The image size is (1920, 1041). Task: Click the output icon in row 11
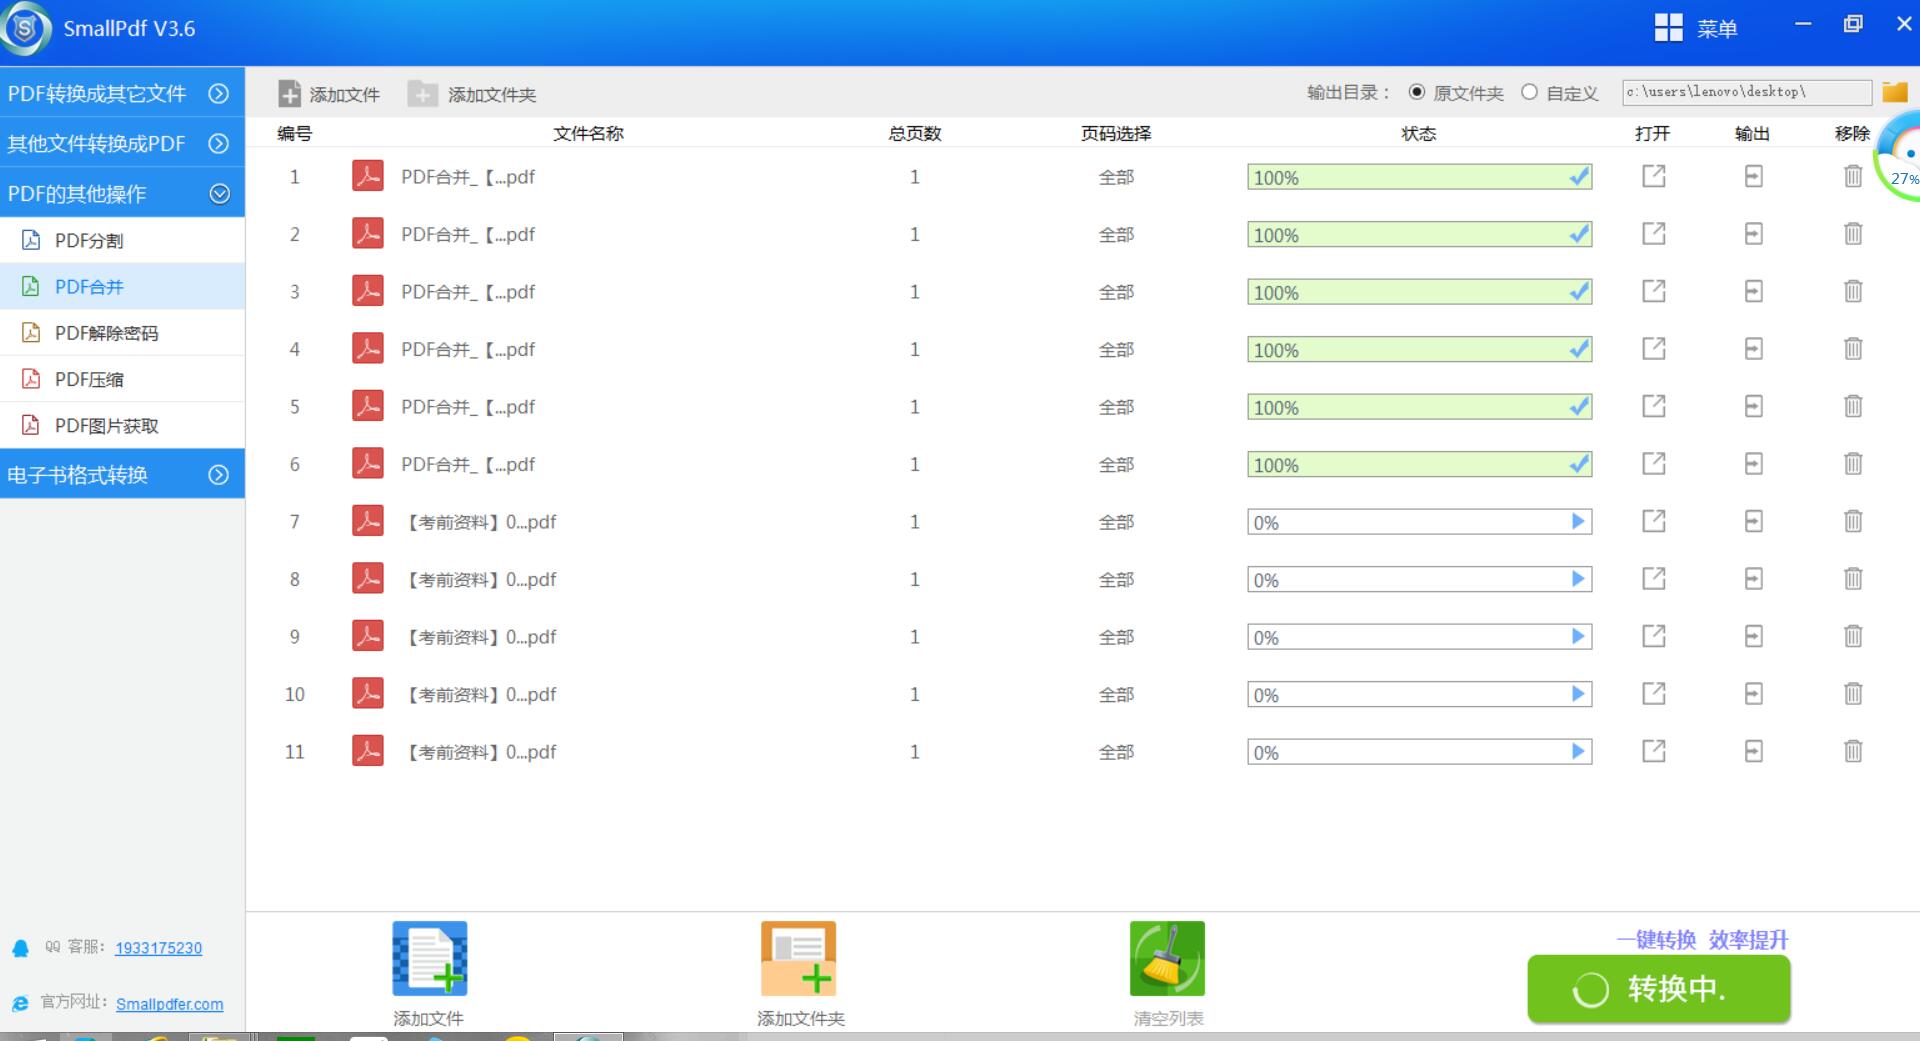[1753, 751]
